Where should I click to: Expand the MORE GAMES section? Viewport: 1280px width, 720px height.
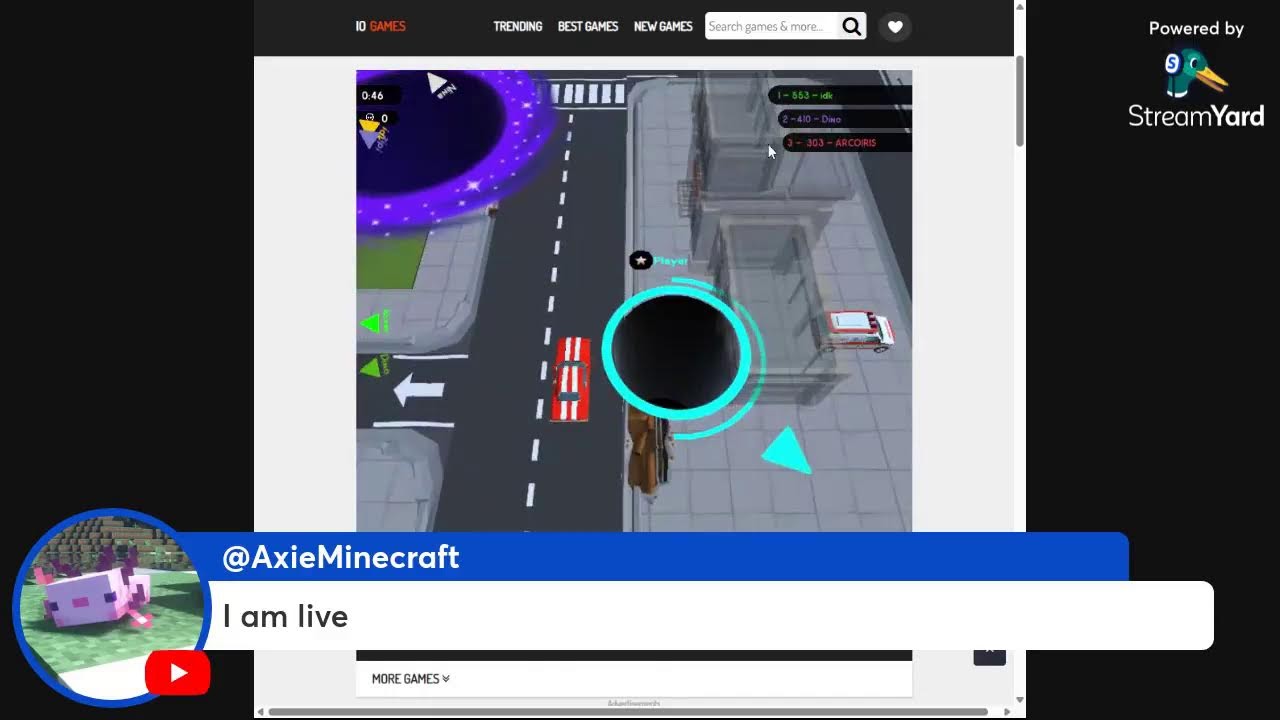point(411,679)
